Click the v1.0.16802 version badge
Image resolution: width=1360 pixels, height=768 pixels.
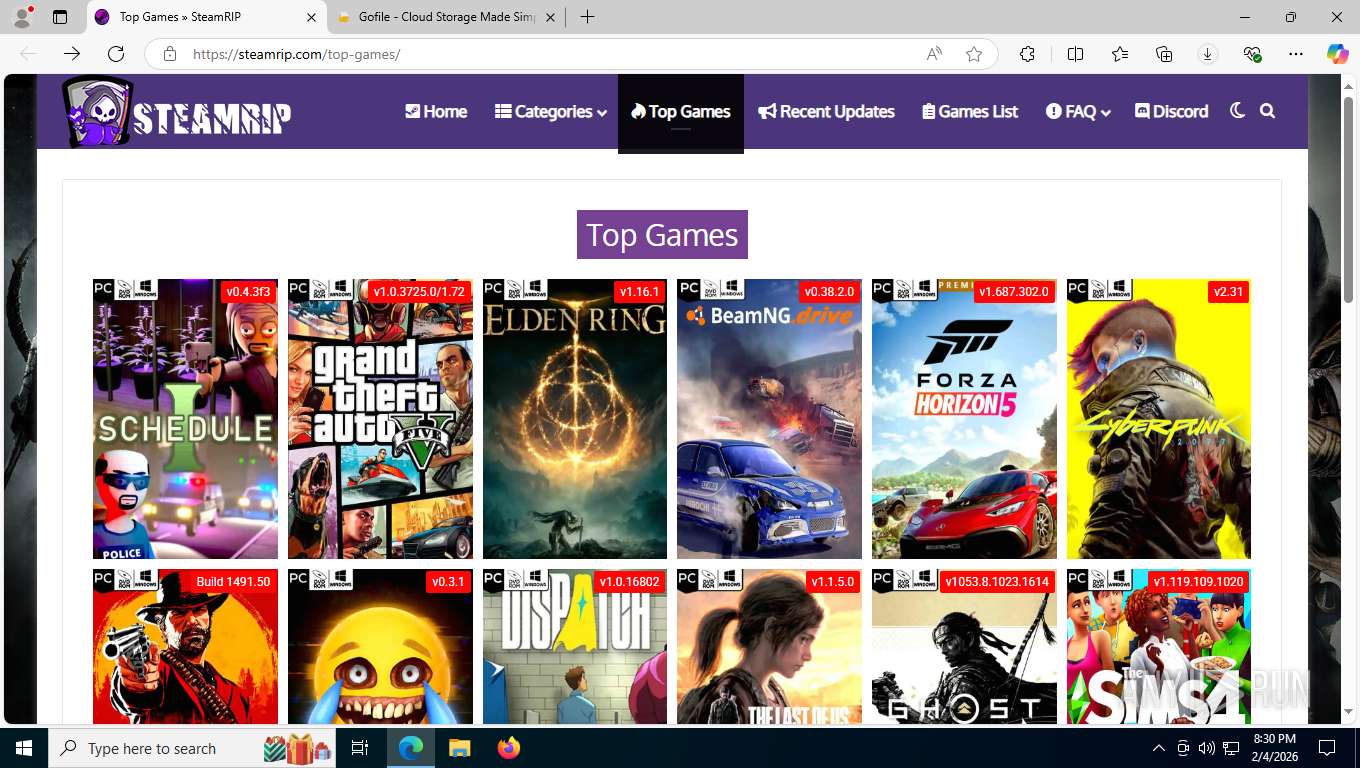[629, 582]
